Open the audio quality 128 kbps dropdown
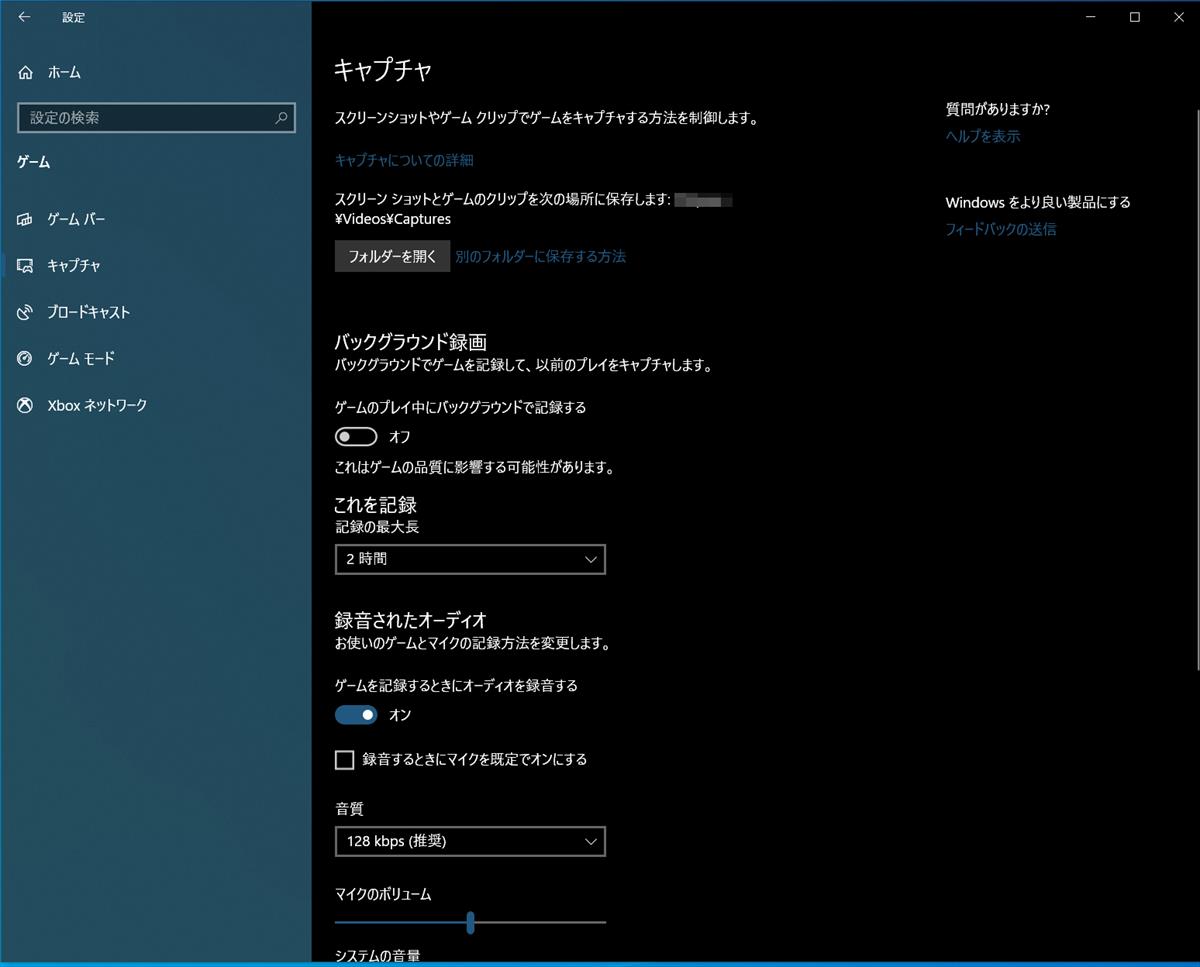This screenshot has width=1200, height=967. point(470,842)
